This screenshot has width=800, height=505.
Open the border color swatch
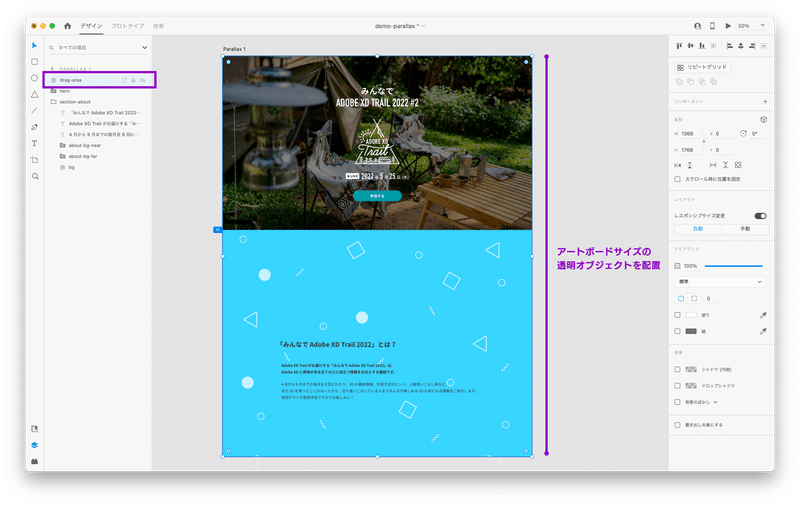coord(691,332)
